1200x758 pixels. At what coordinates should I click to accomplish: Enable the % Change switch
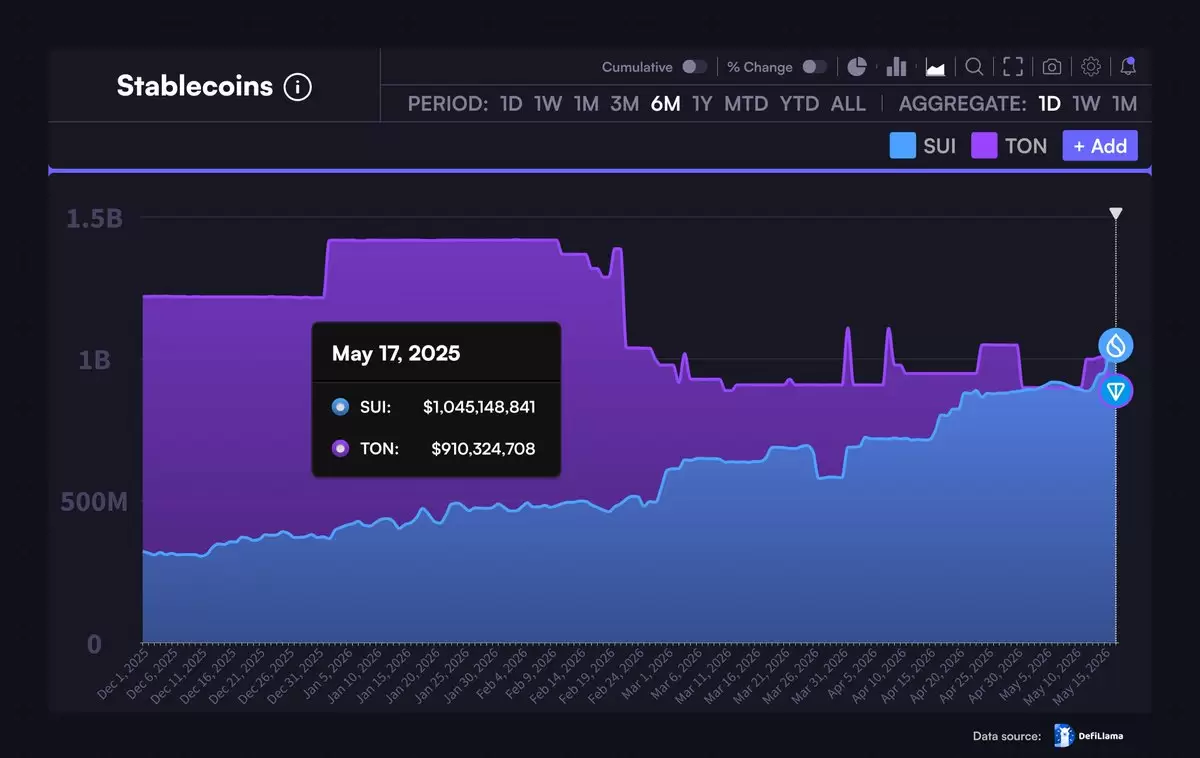point(815,67)
